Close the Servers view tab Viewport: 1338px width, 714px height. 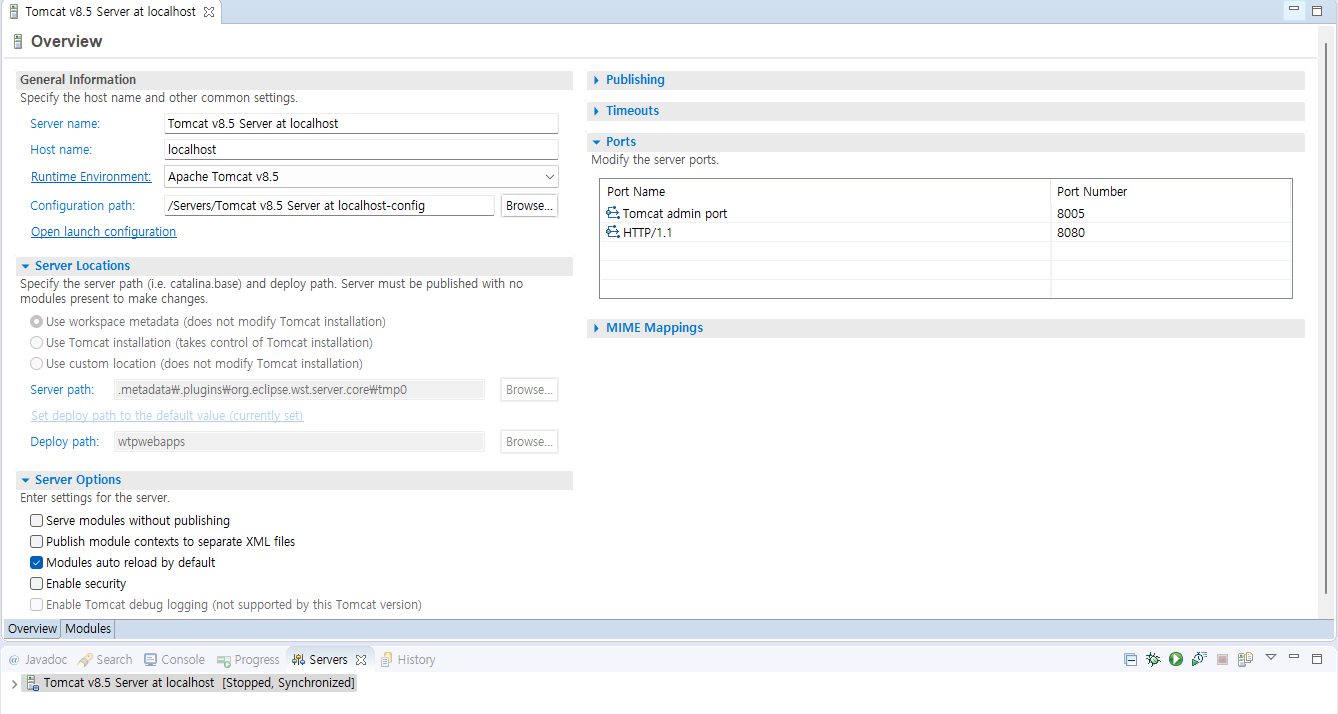[361, 660]
